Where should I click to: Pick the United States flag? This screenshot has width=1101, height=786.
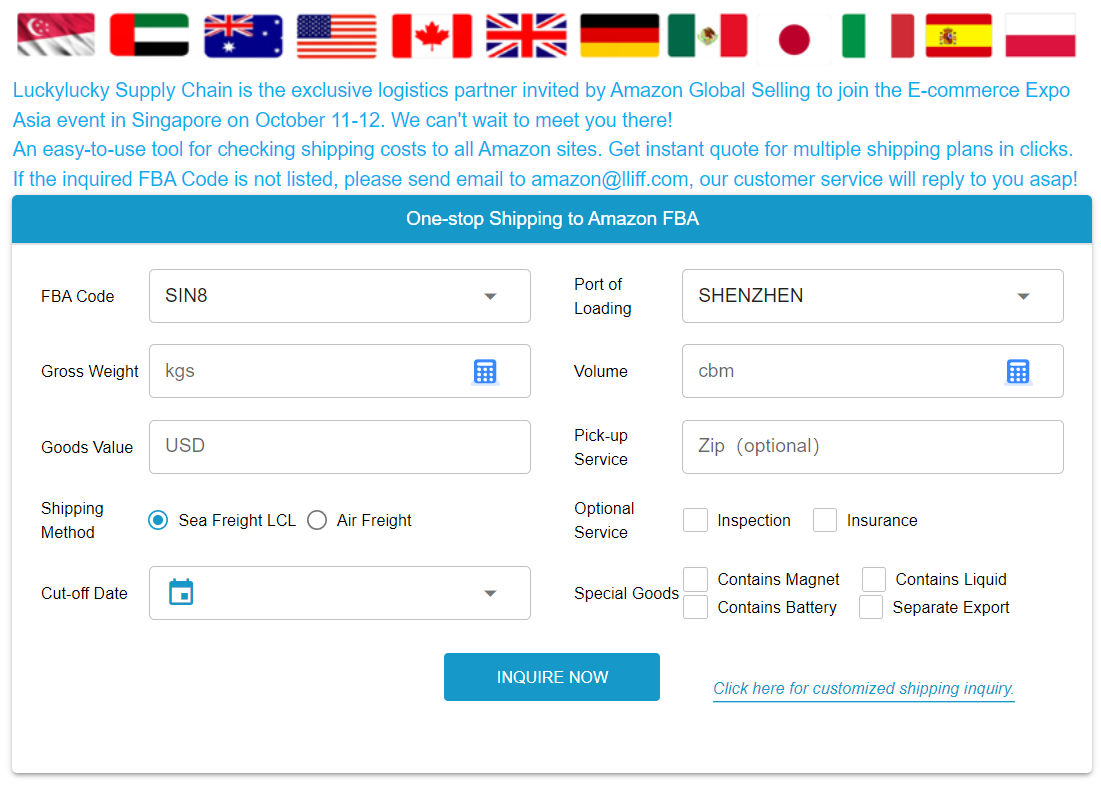coord(336,35)
